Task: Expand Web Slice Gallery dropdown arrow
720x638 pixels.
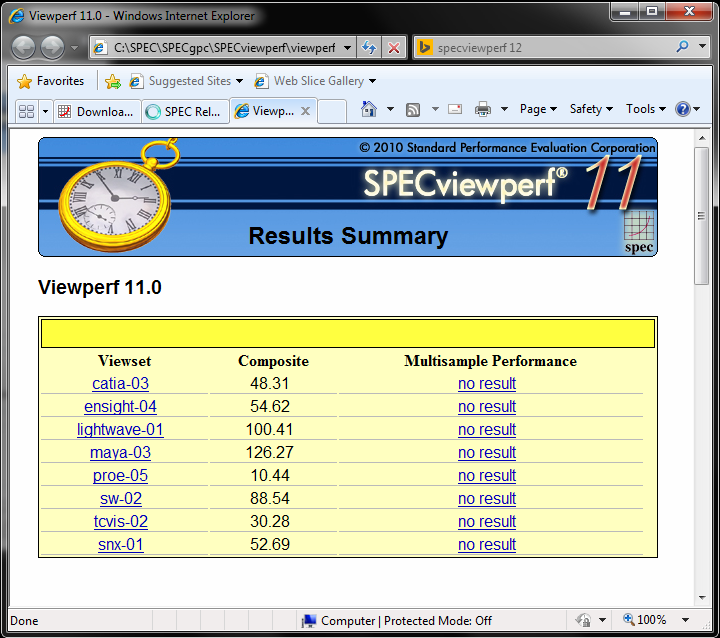Action: [372, 81]
